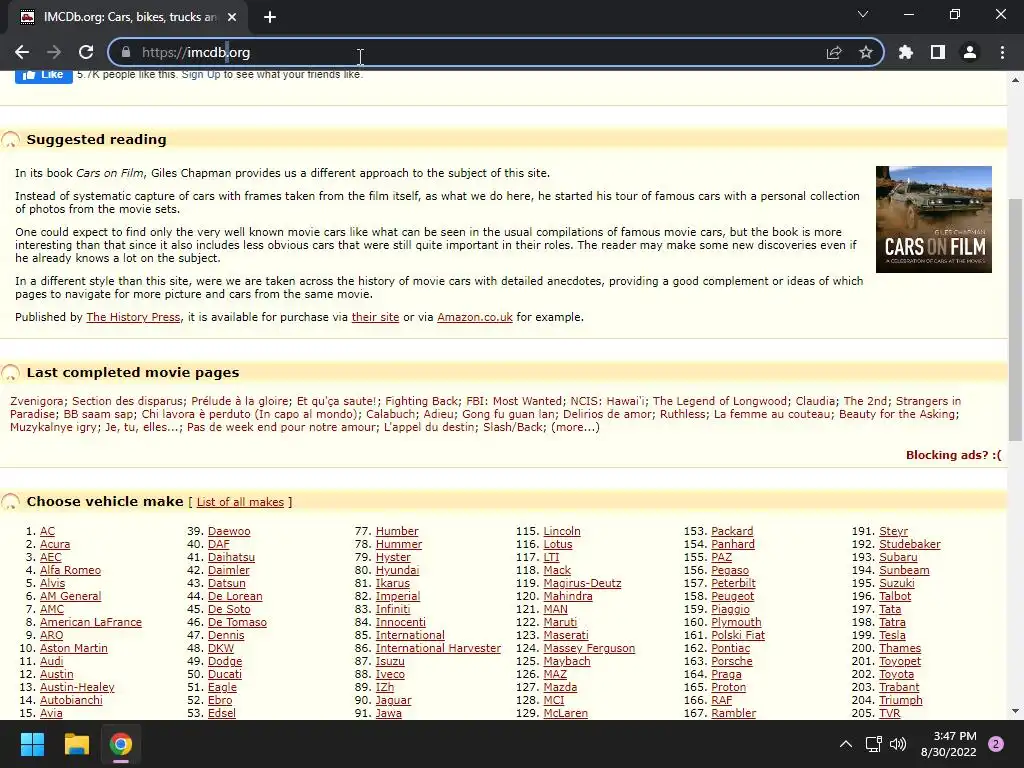The width and height of the screenshot is (1024, 768).
Task: Click the share page icon in address bar
Action: (x=834, y=52)
